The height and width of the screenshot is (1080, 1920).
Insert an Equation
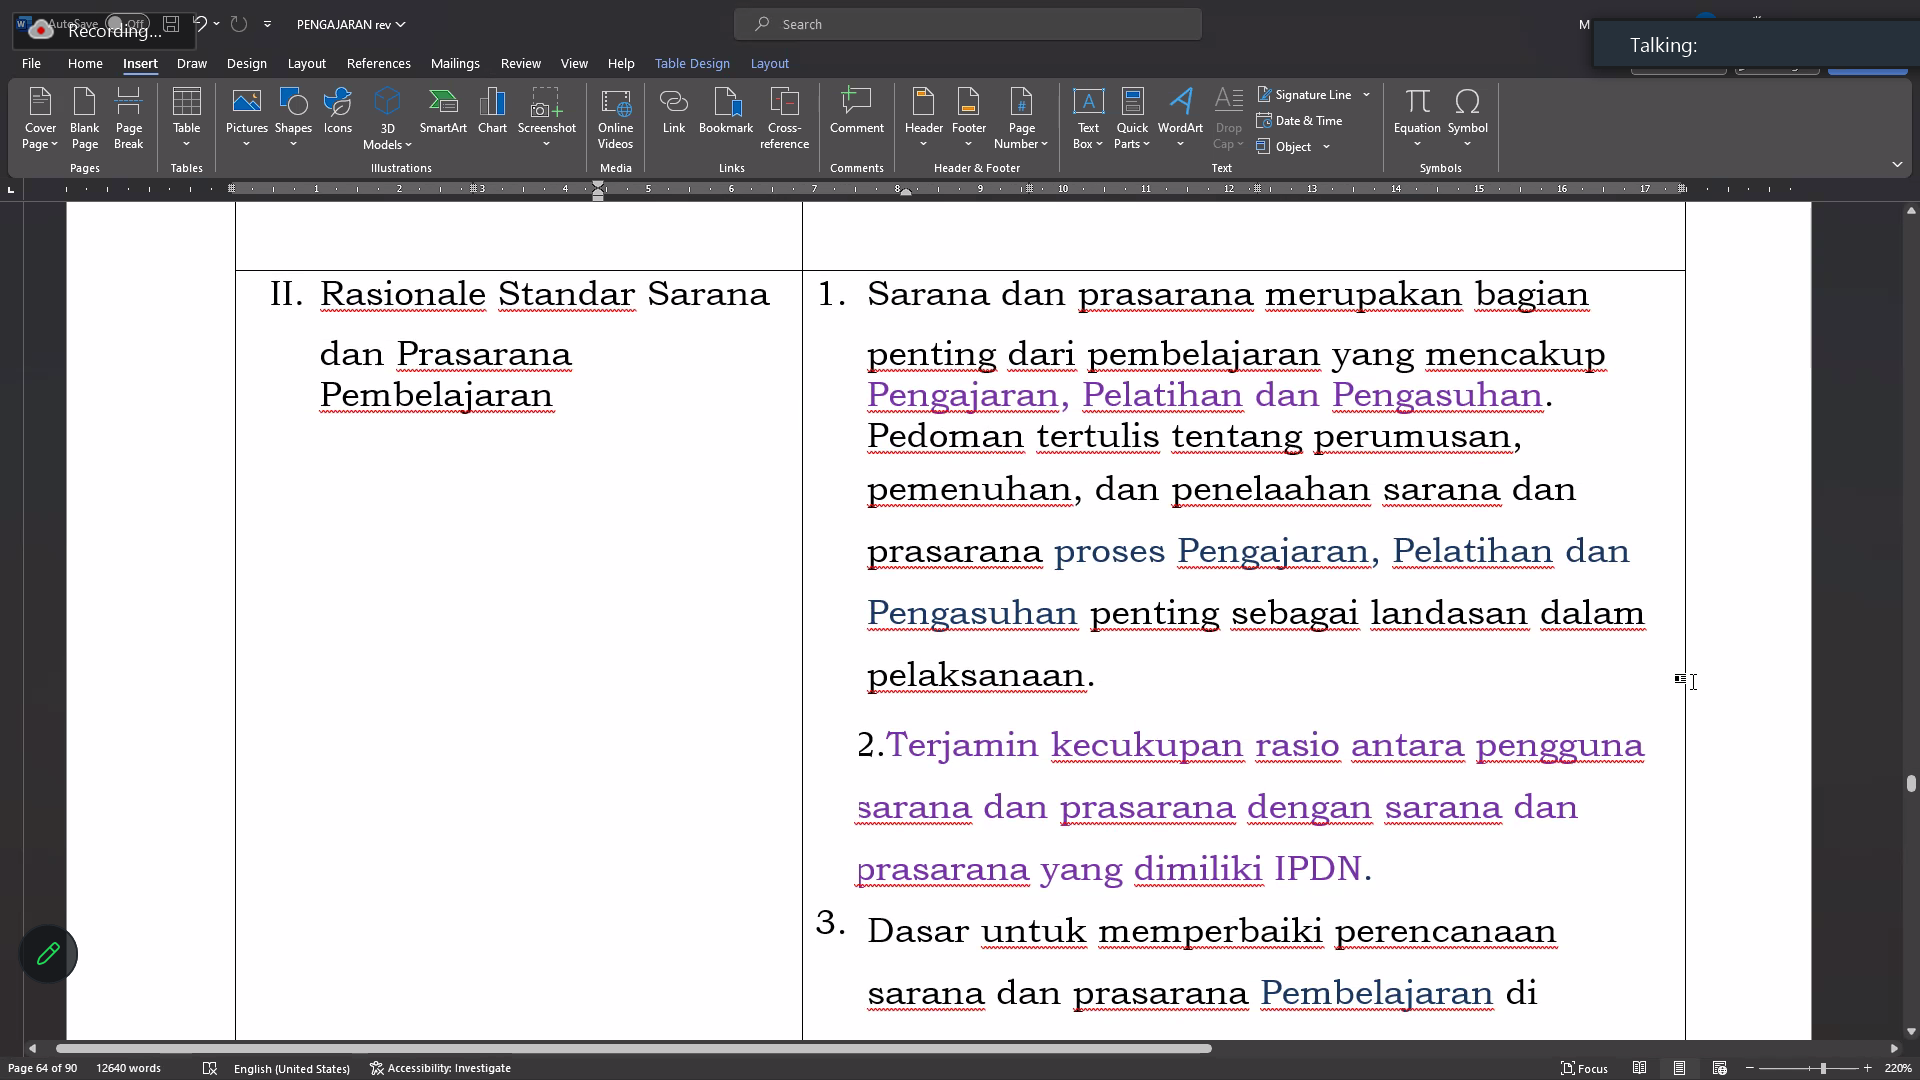pos(1417,118)
